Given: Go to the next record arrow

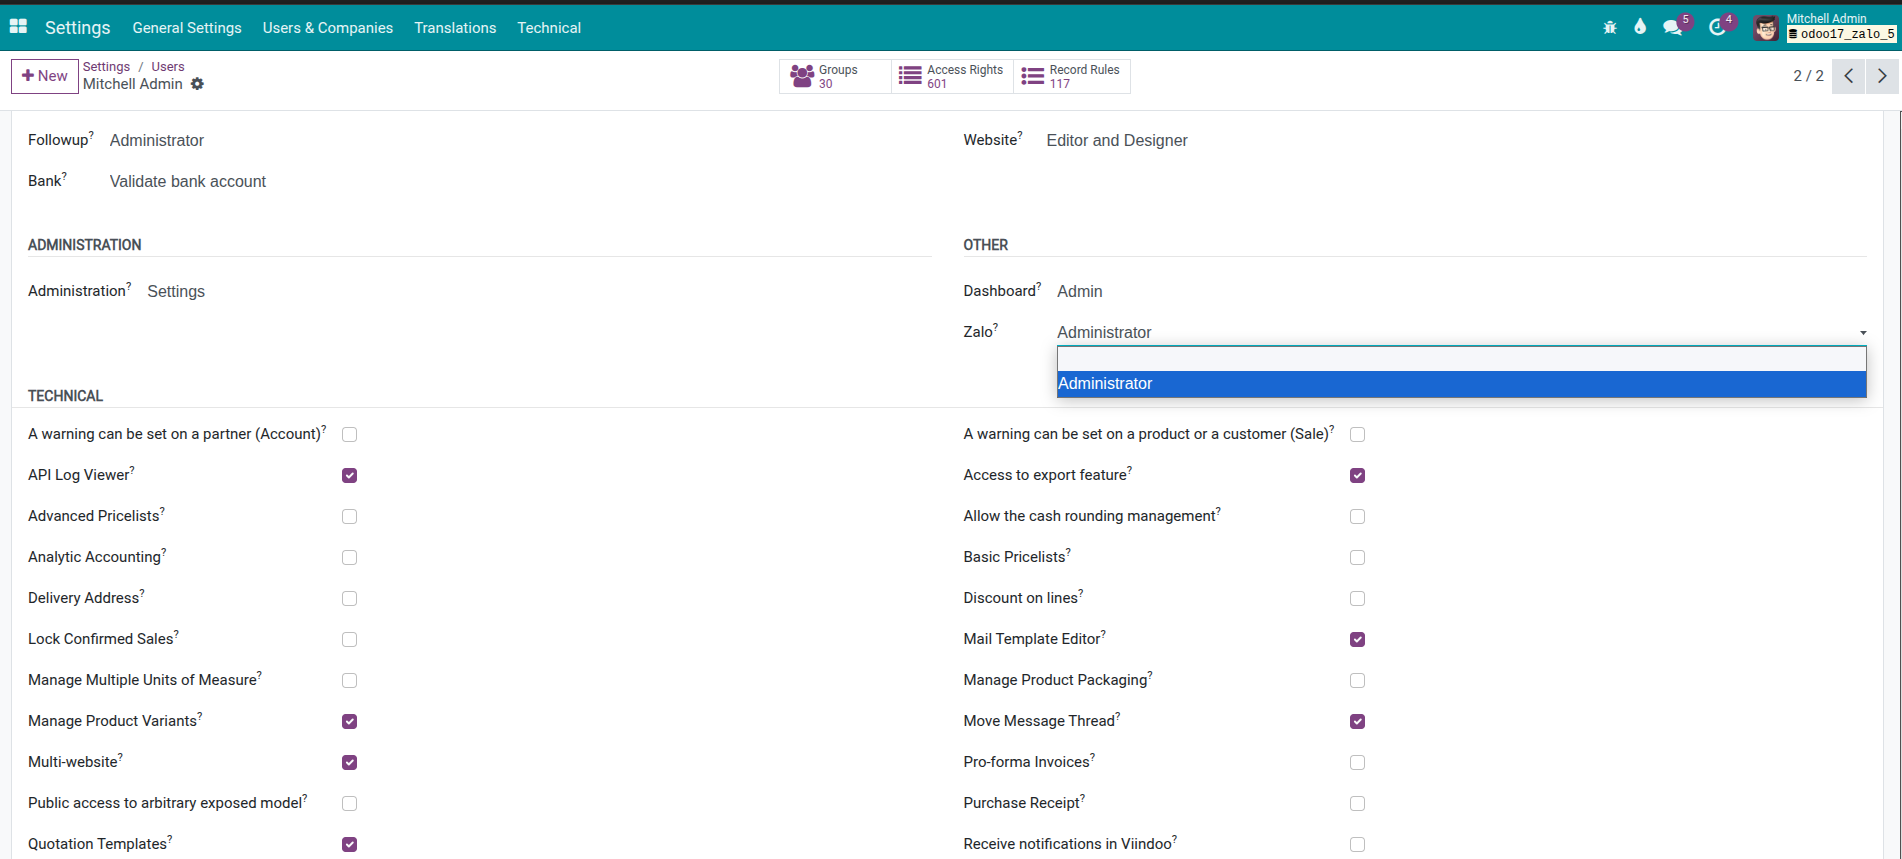Looking at the screenshot, I should point(1882,76).
